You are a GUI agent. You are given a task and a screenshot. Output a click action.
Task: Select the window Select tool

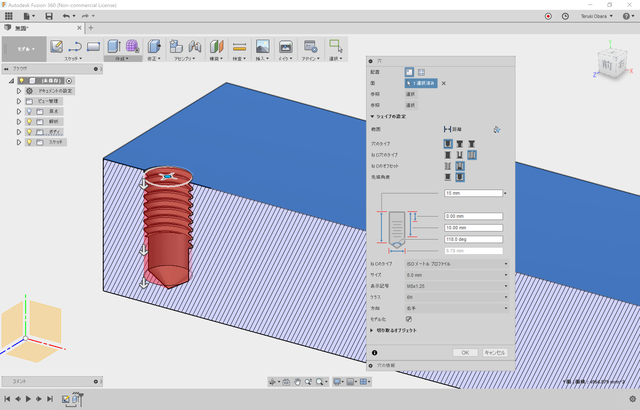point(336,46)
